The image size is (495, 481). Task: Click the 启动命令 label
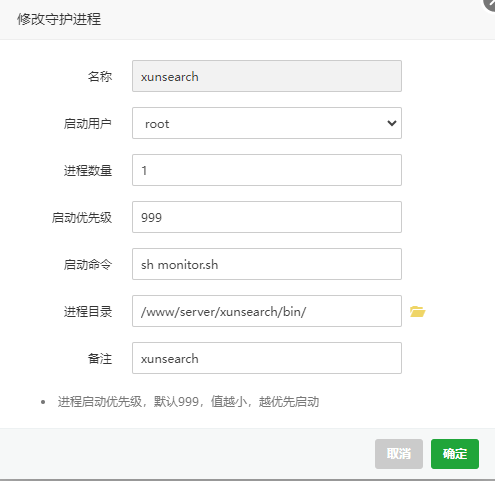tap(88, 264)
